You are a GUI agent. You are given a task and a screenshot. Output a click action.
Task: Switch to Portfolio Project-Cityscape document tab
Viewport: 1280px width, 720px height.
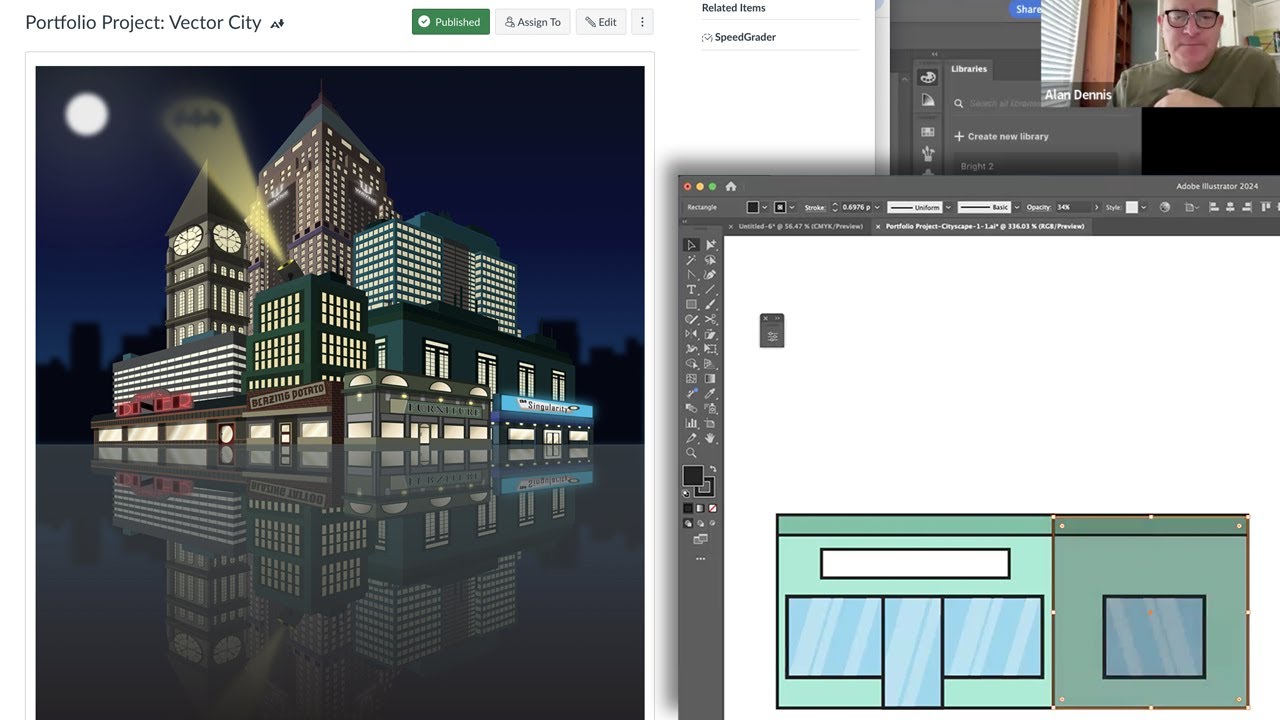(x=985, y=226)
